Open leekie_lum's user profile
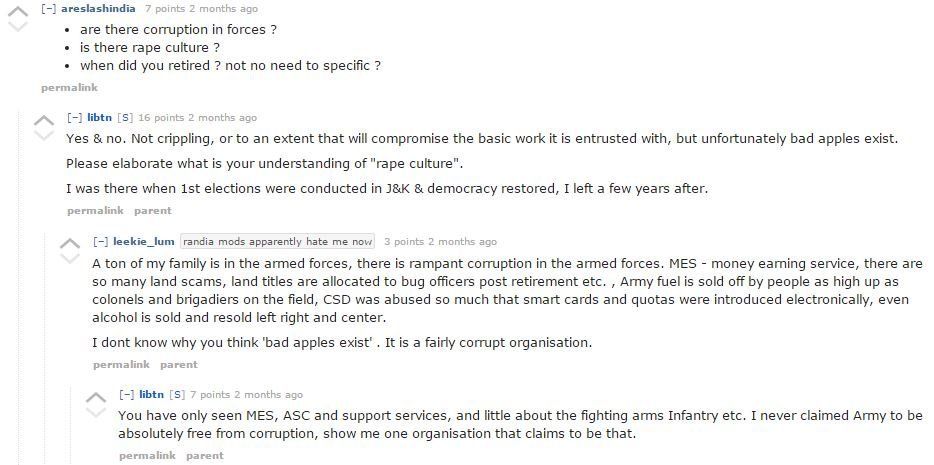934x465 pixels. [144, 242]
